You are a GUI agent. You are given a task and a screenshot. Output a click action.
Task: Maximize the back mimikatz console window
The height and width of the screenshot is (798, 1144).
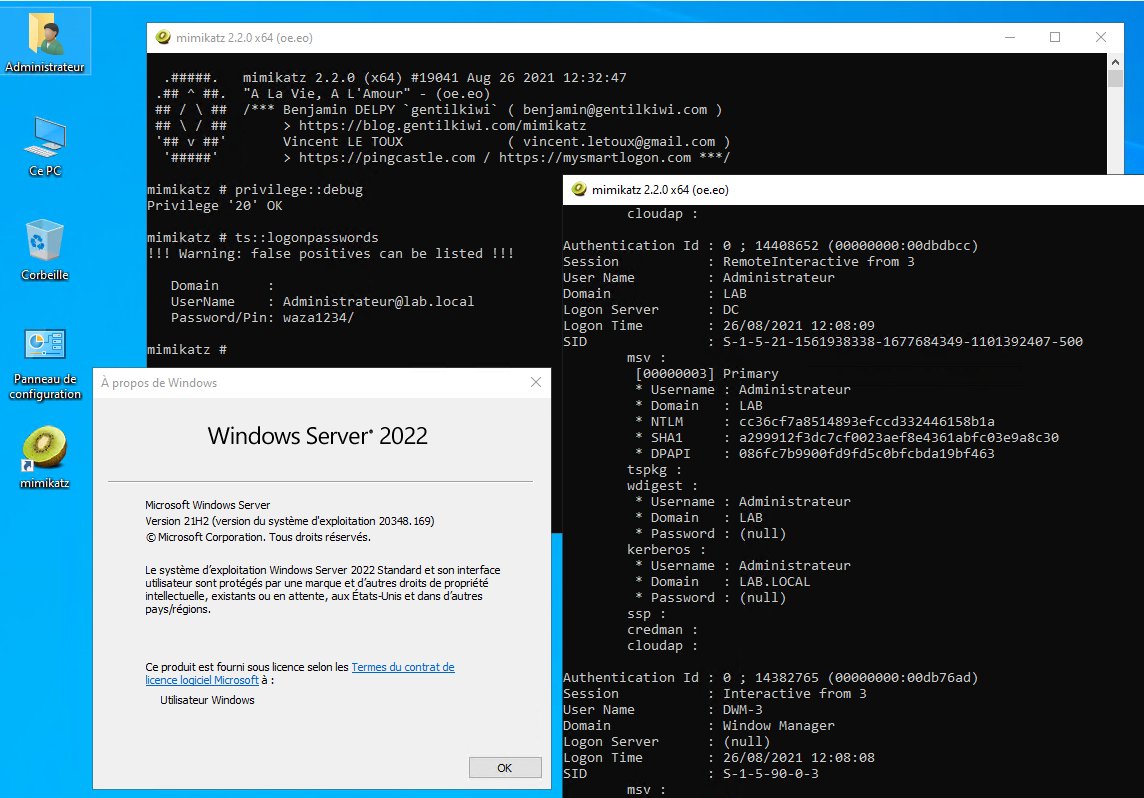[1055, 37]
